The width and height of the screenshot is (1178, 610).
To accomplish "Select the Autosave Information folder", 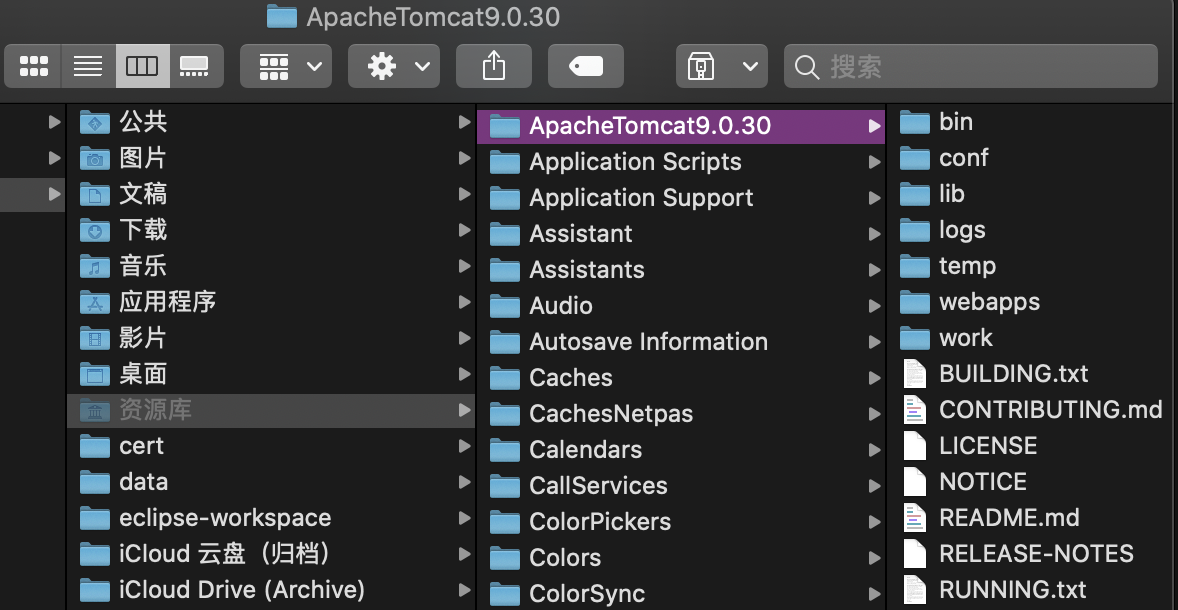I will [681, 342].
